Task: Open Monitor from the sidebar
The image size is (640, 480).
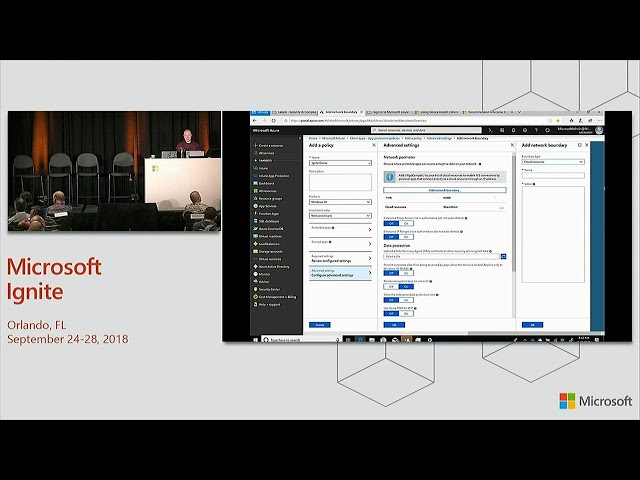Action: (x=262, y=274)
